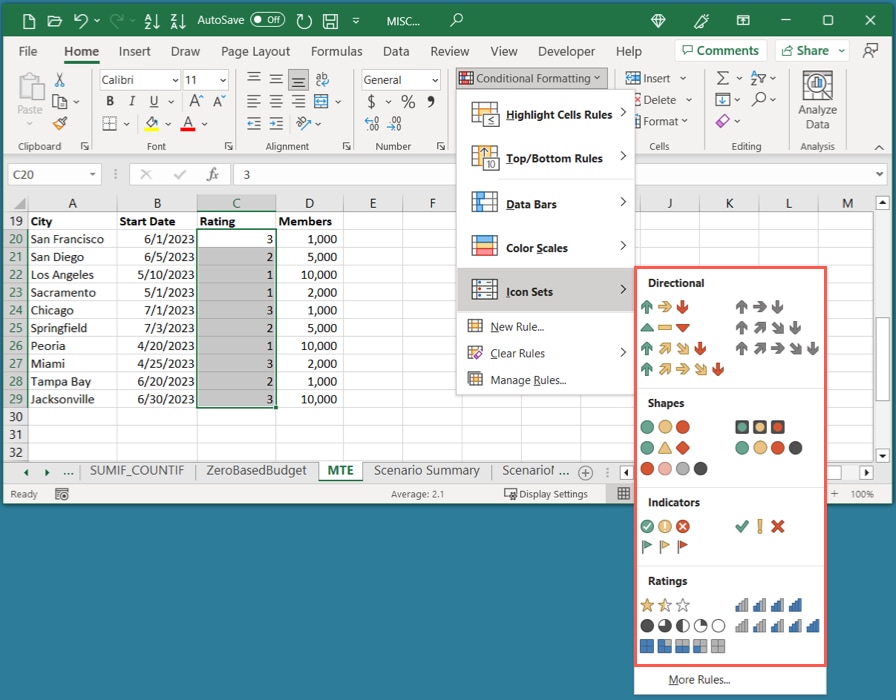Viewport: 896px width, 700px height.
Task: Click the Wrap Text icon
Action: 322,79
